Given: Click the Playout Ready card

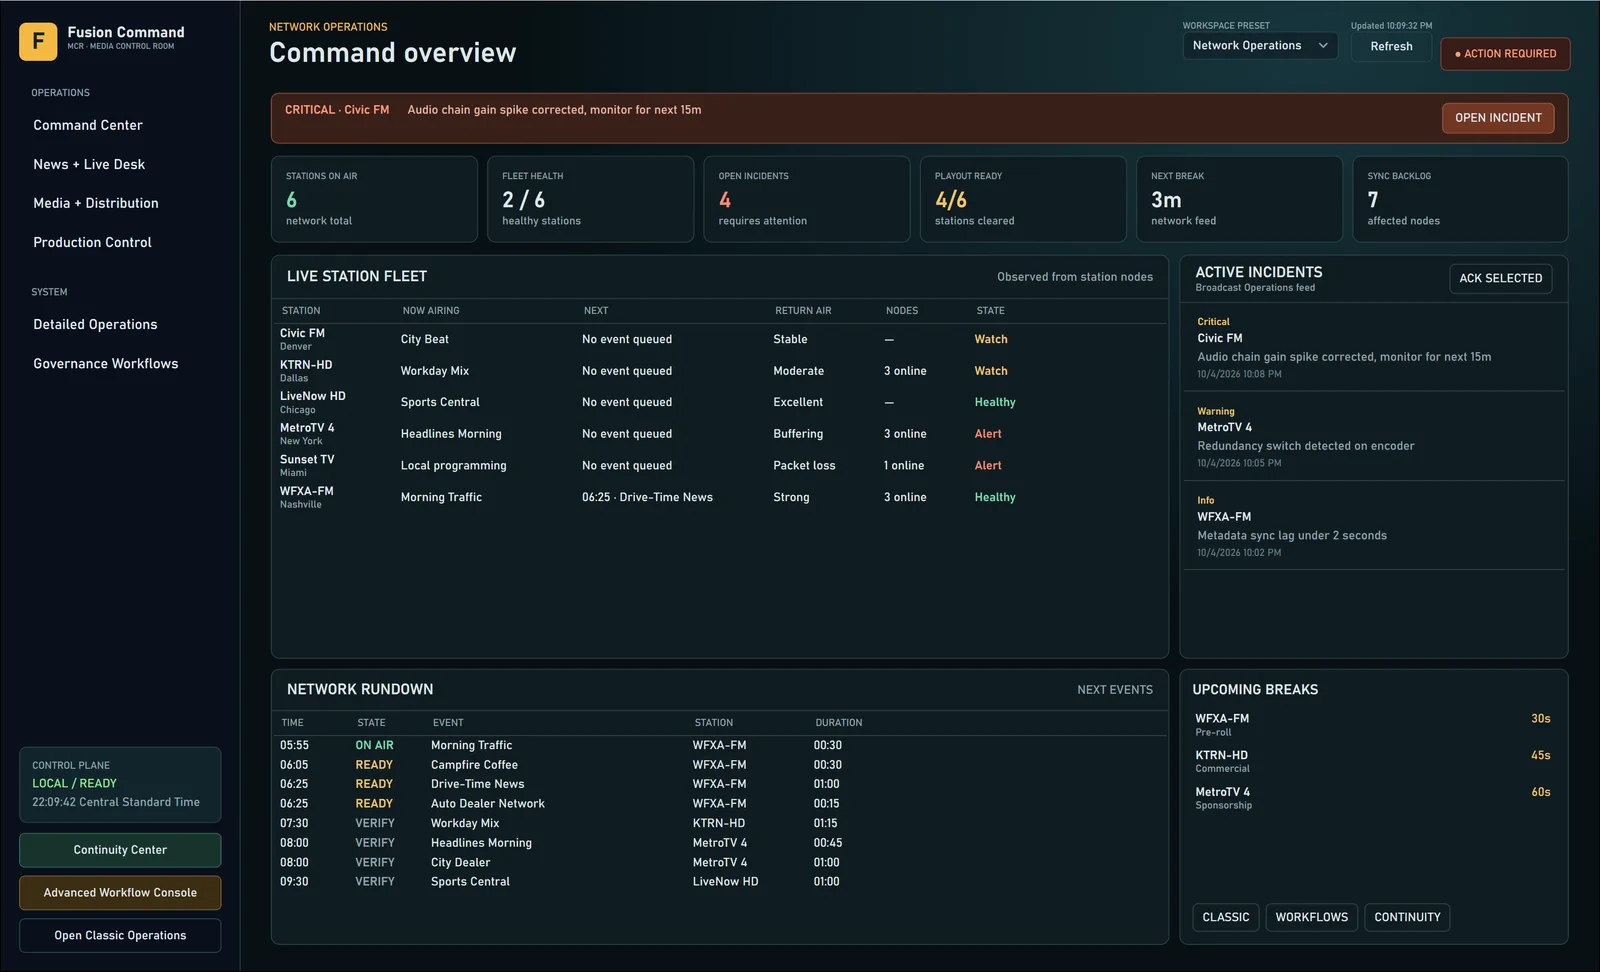Looking at the screenshot, I should pos(1023,199).
